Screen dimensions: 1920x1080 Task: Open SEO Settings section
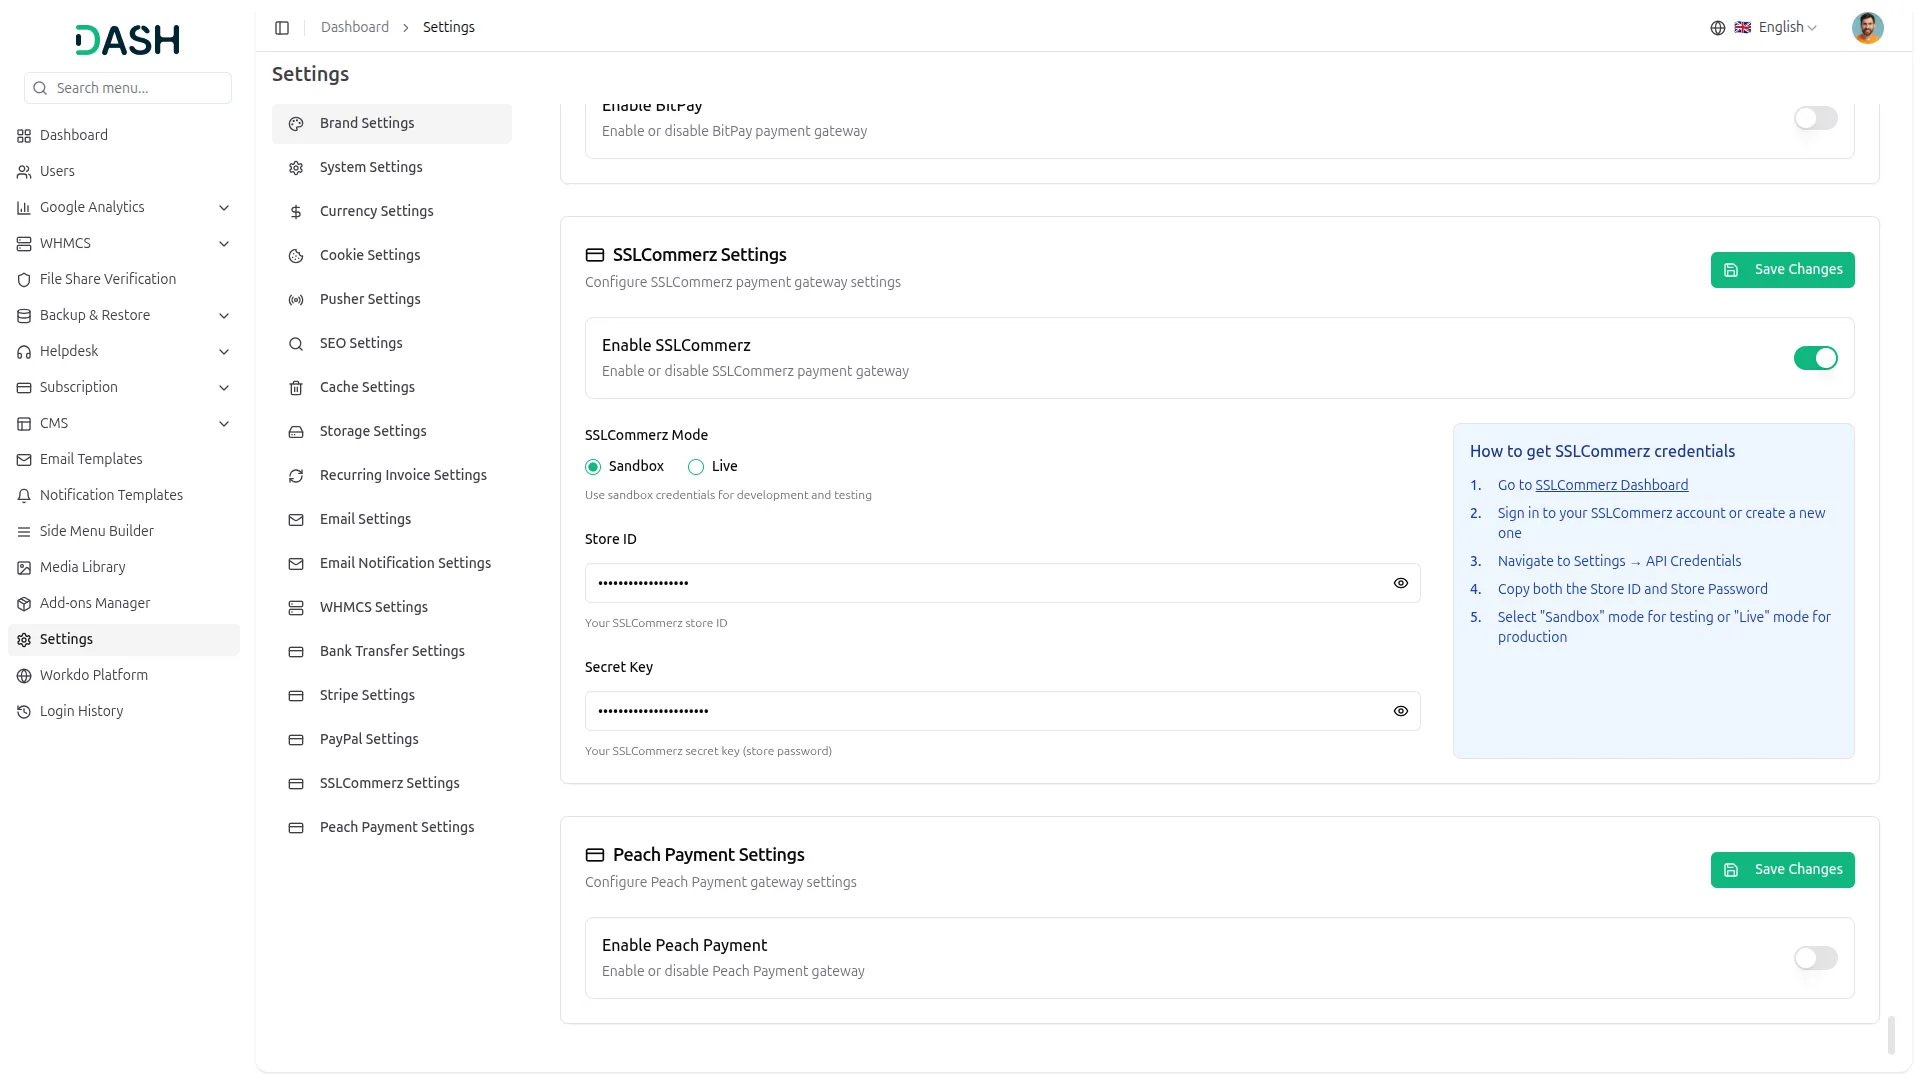coord(392,344)
